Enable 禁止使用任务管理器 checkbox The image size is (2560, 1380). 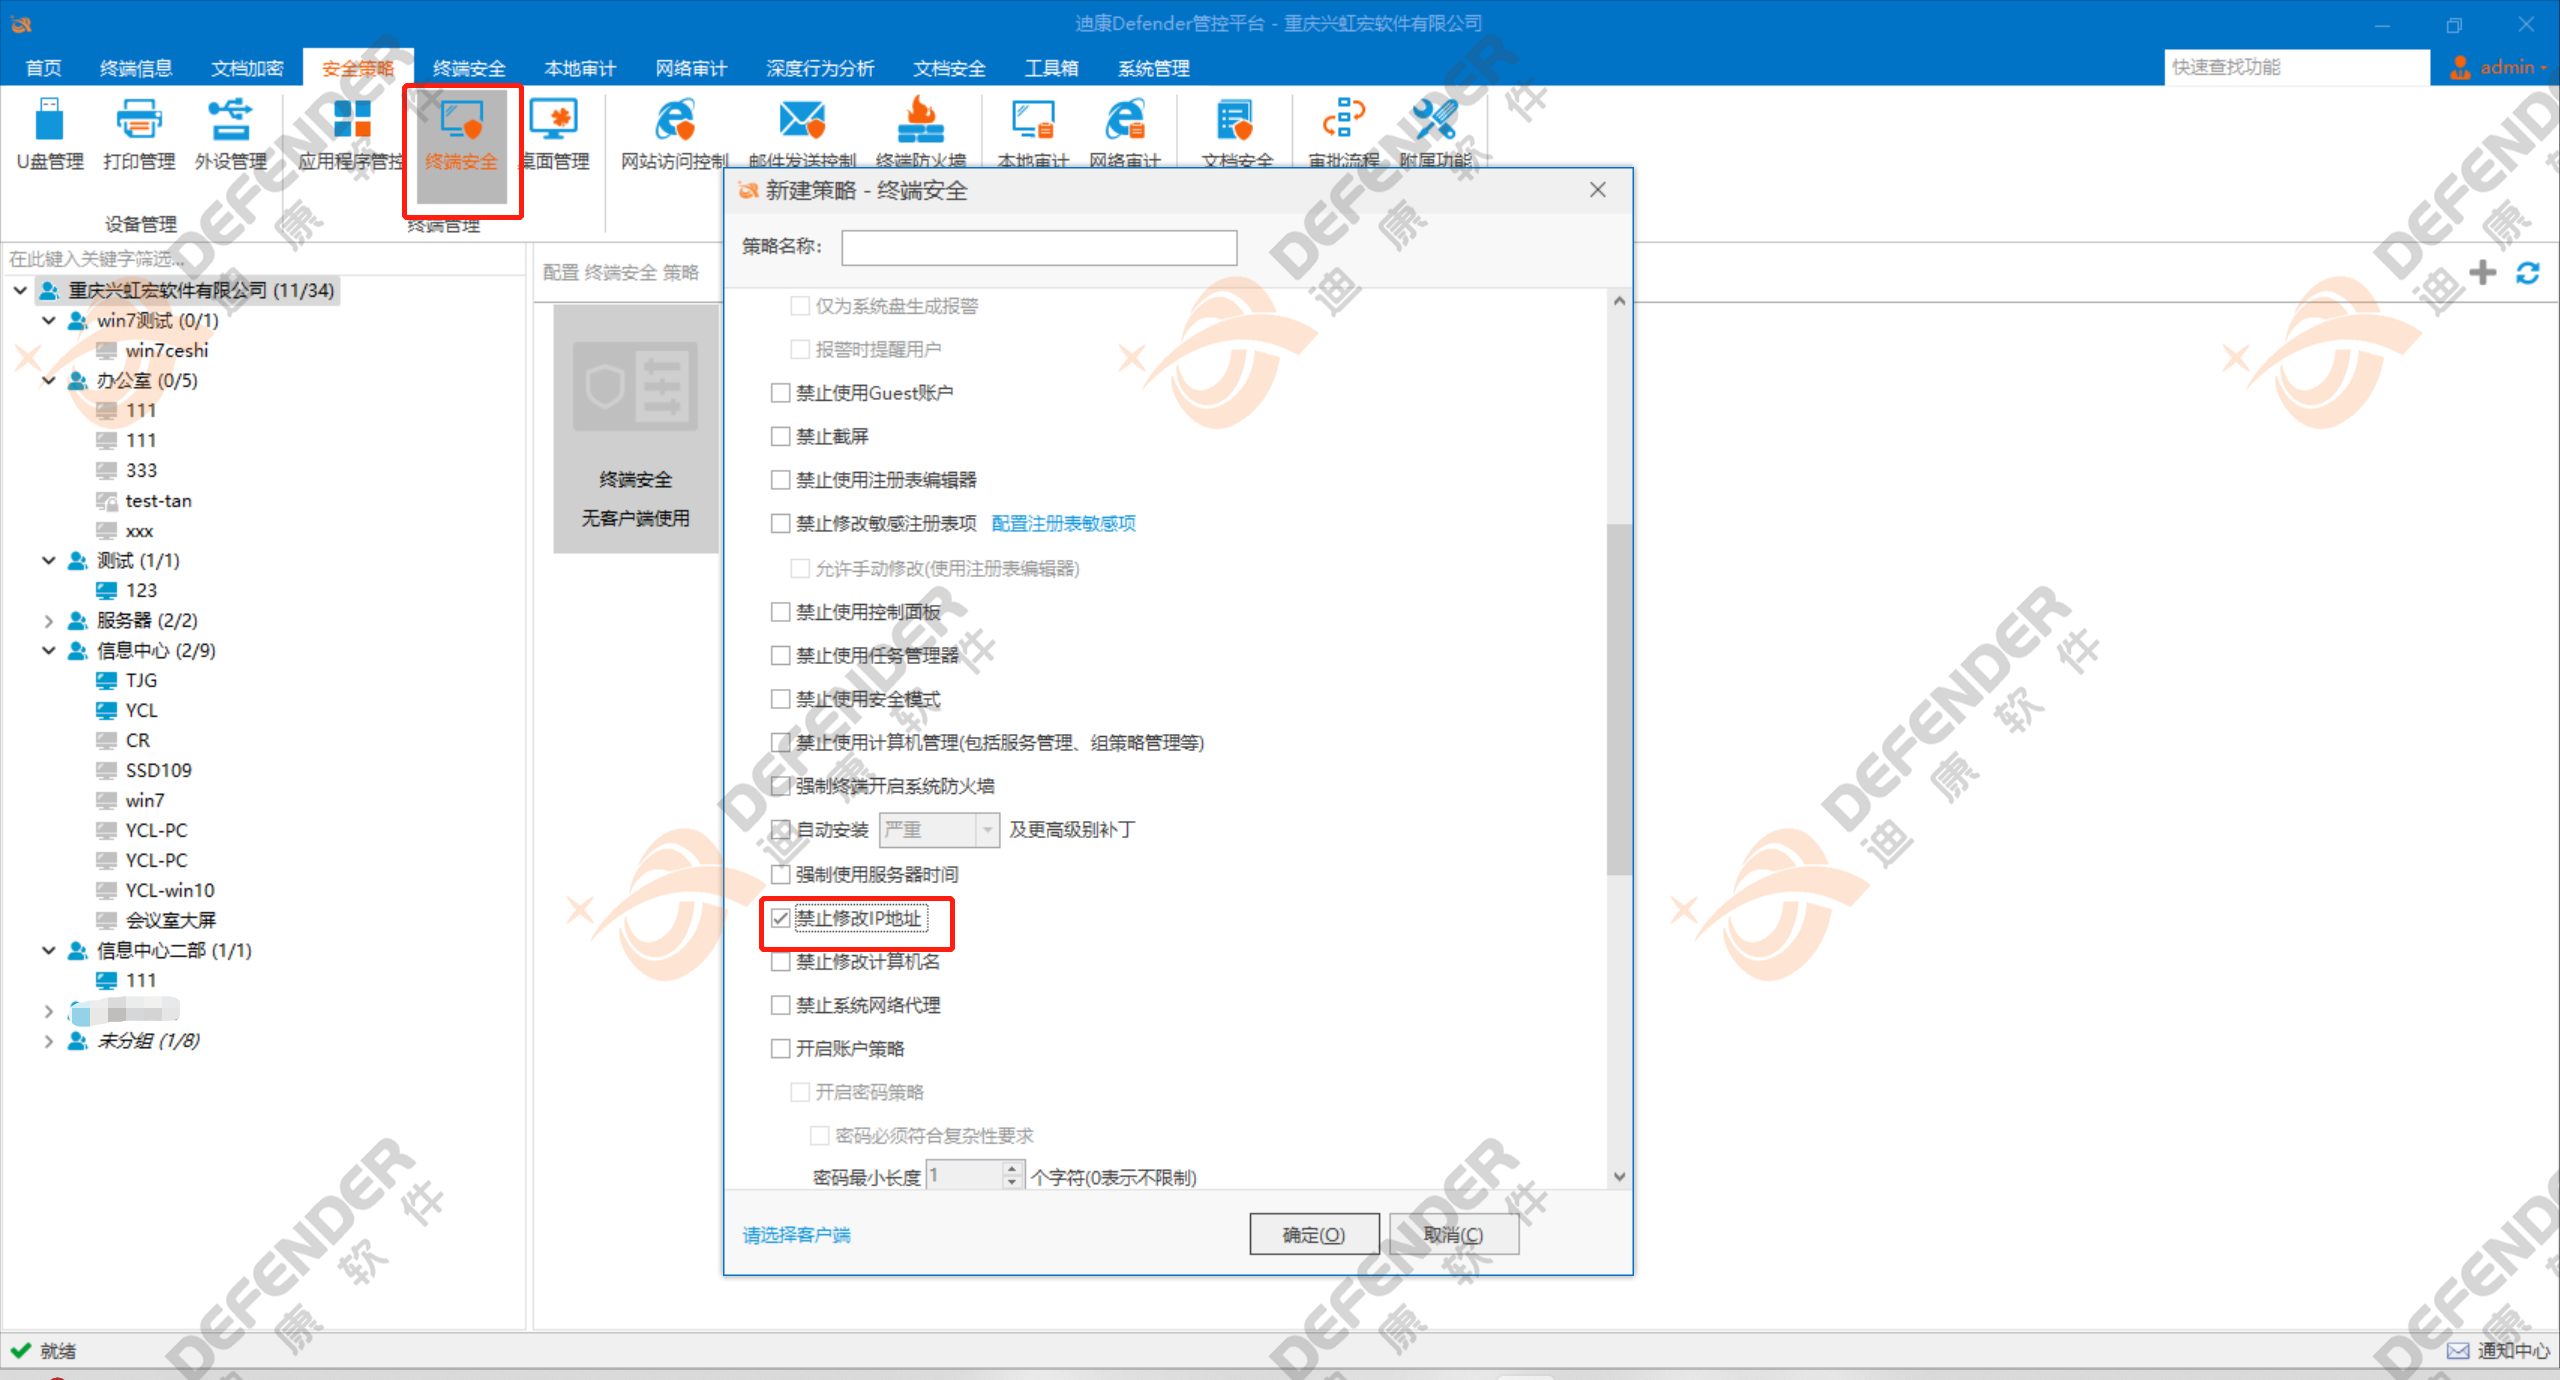pos(780,655)
